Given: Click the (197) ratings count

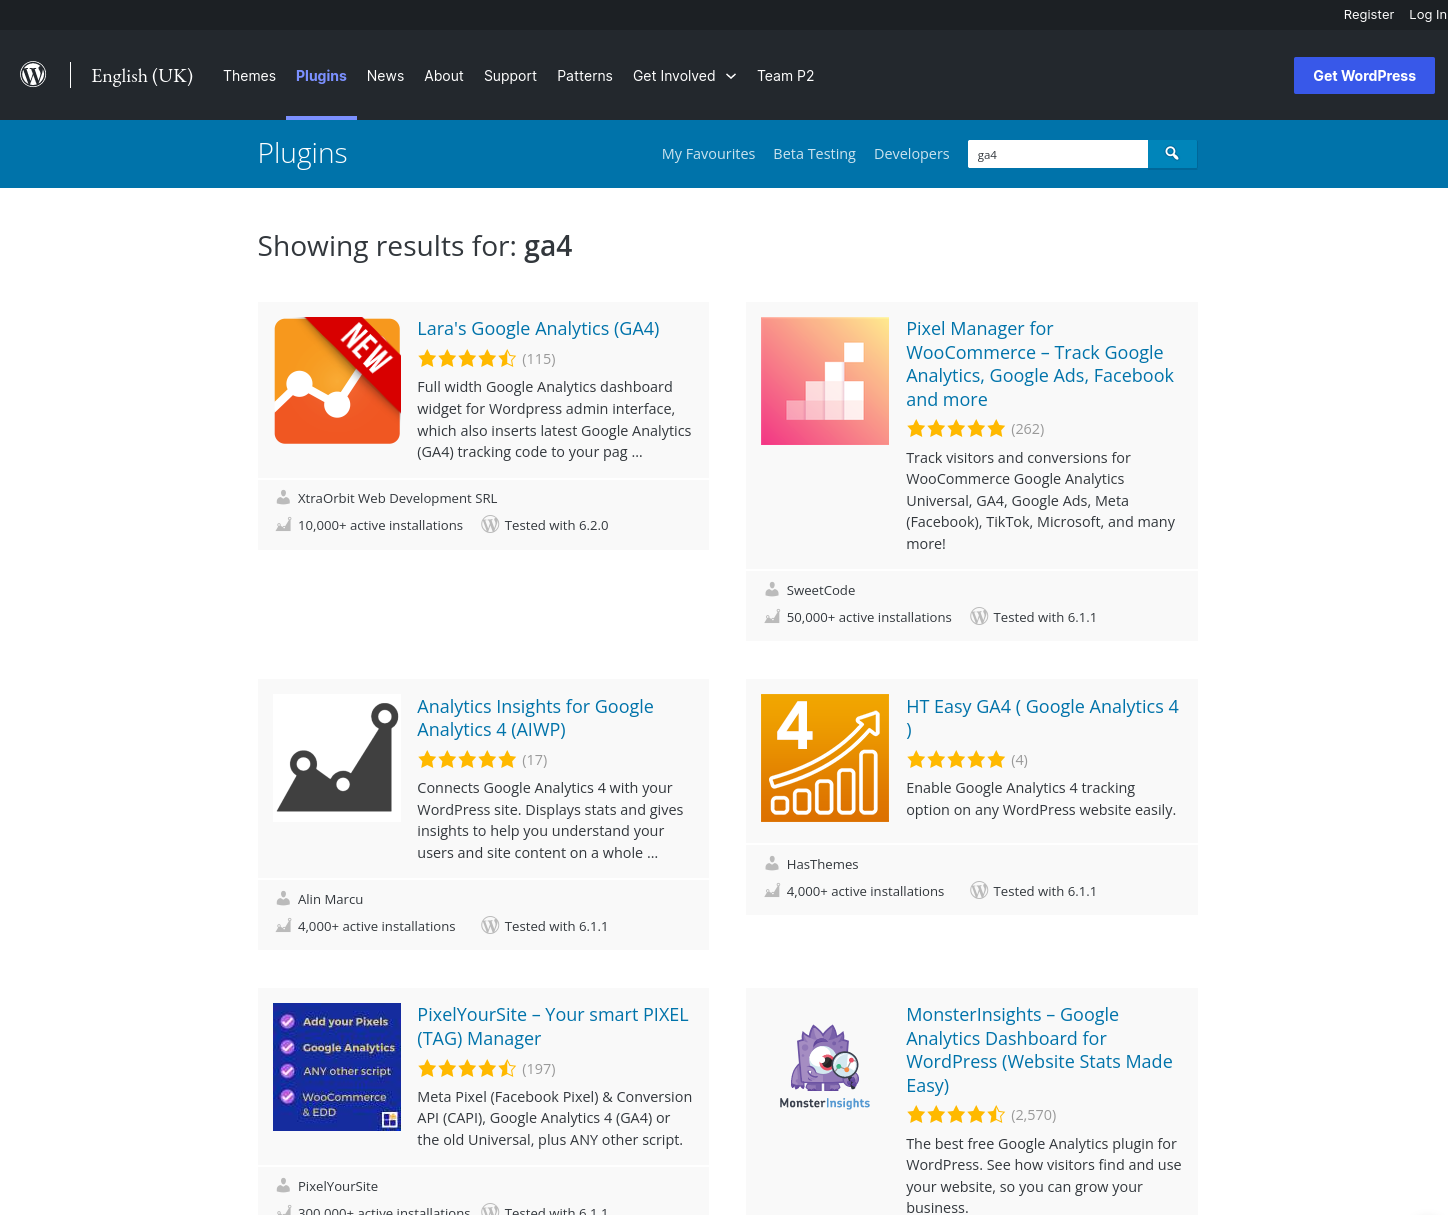Looking at the screenshot, I should point(538,1069).
